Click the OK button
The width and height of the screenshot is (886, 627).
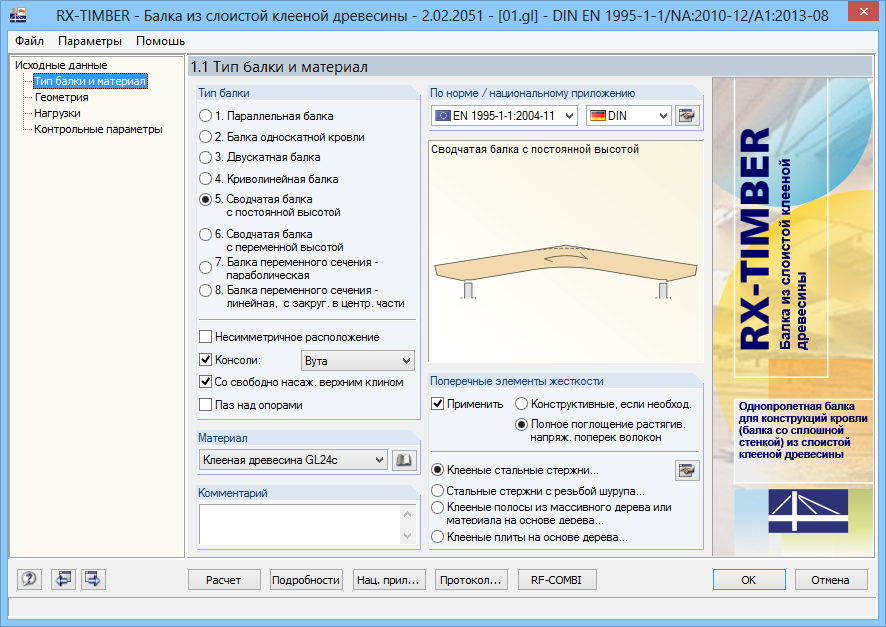[749, 580]
